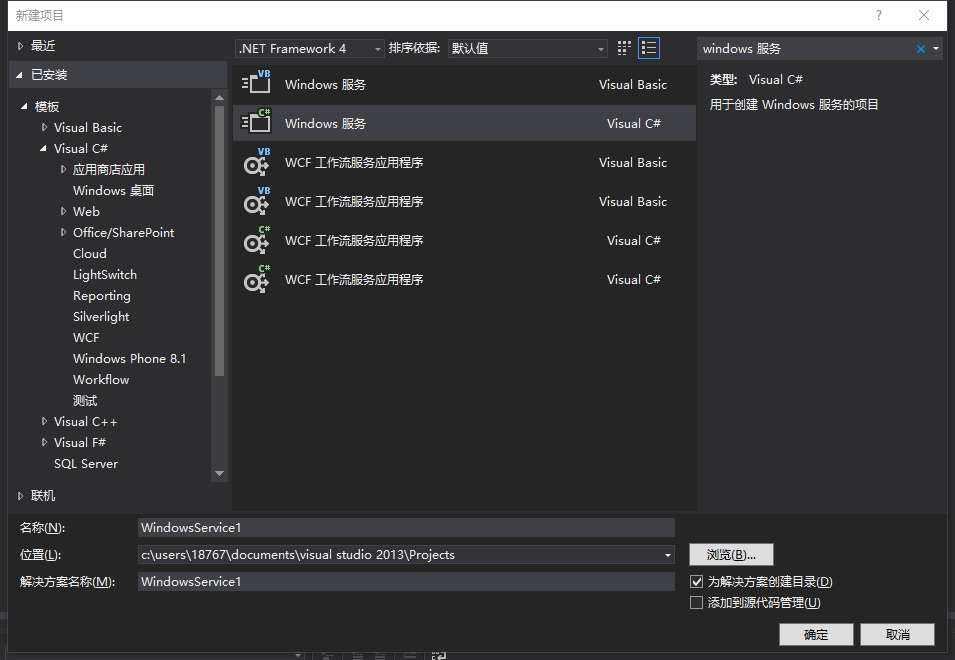955x660 pixels.
Task: Select Windows Phone 8.1 category
Action: [x=129, y=359]
